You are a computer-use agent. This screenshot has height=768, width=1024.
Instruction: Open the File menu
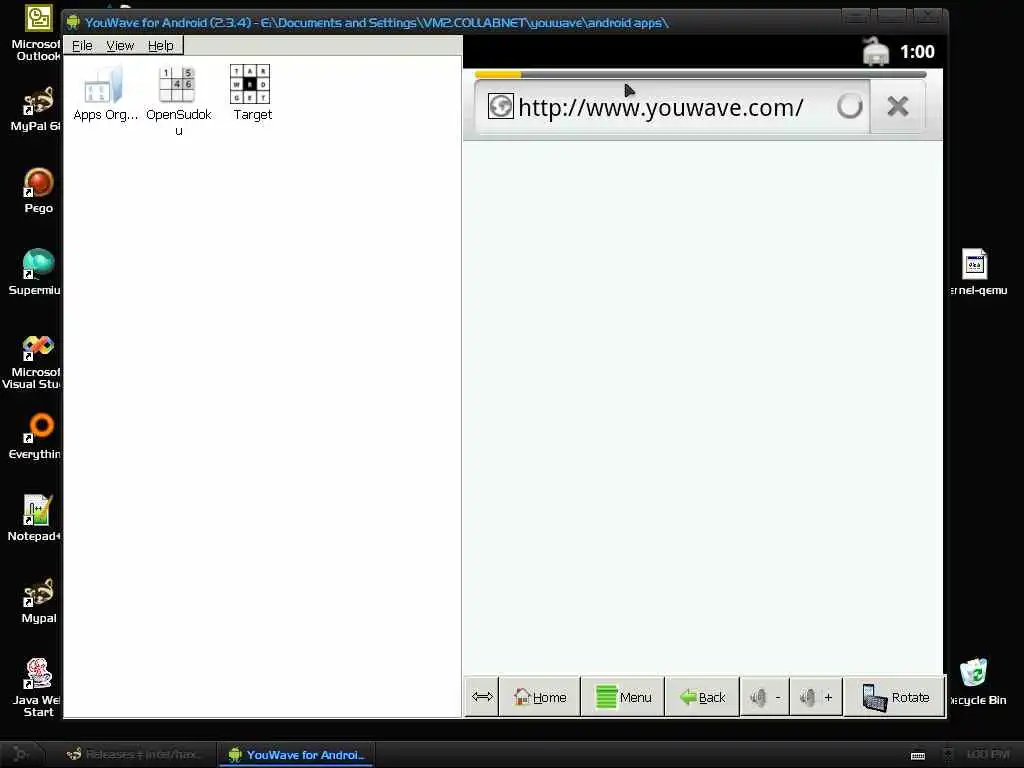tap(82, 46)
